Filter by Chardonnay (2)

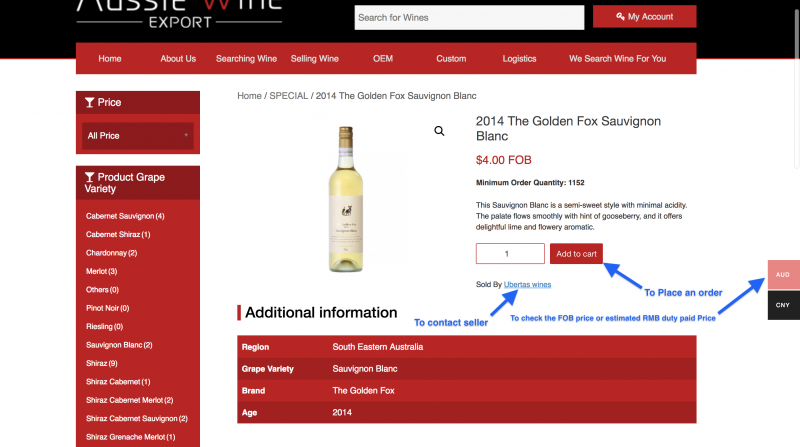[111, 253]
